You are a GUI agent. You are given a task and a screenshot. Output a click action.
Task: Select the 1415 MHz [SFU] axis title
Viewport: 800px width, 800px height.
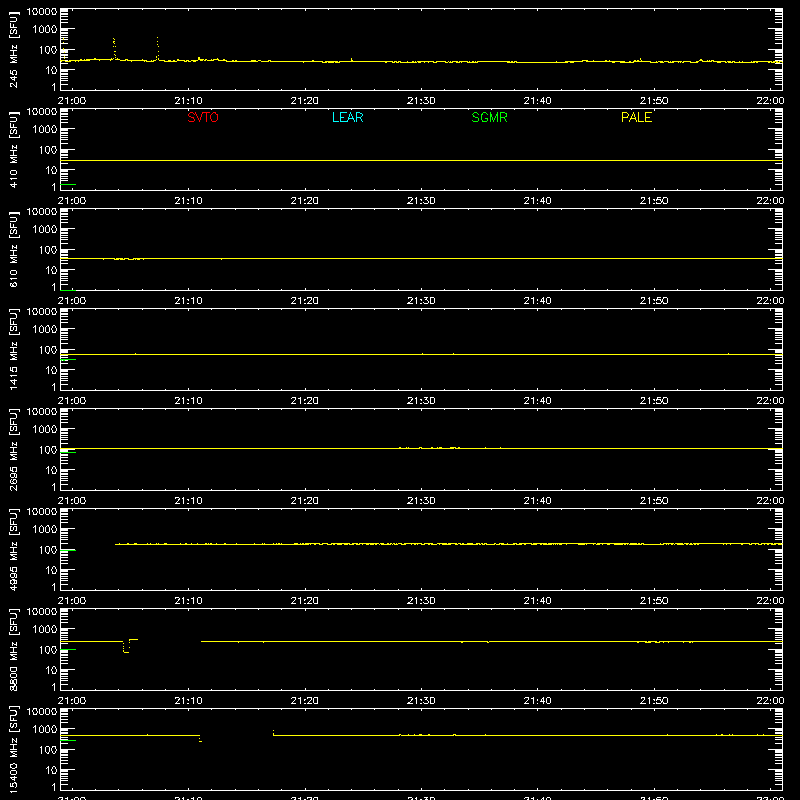(x=13, y=349)
